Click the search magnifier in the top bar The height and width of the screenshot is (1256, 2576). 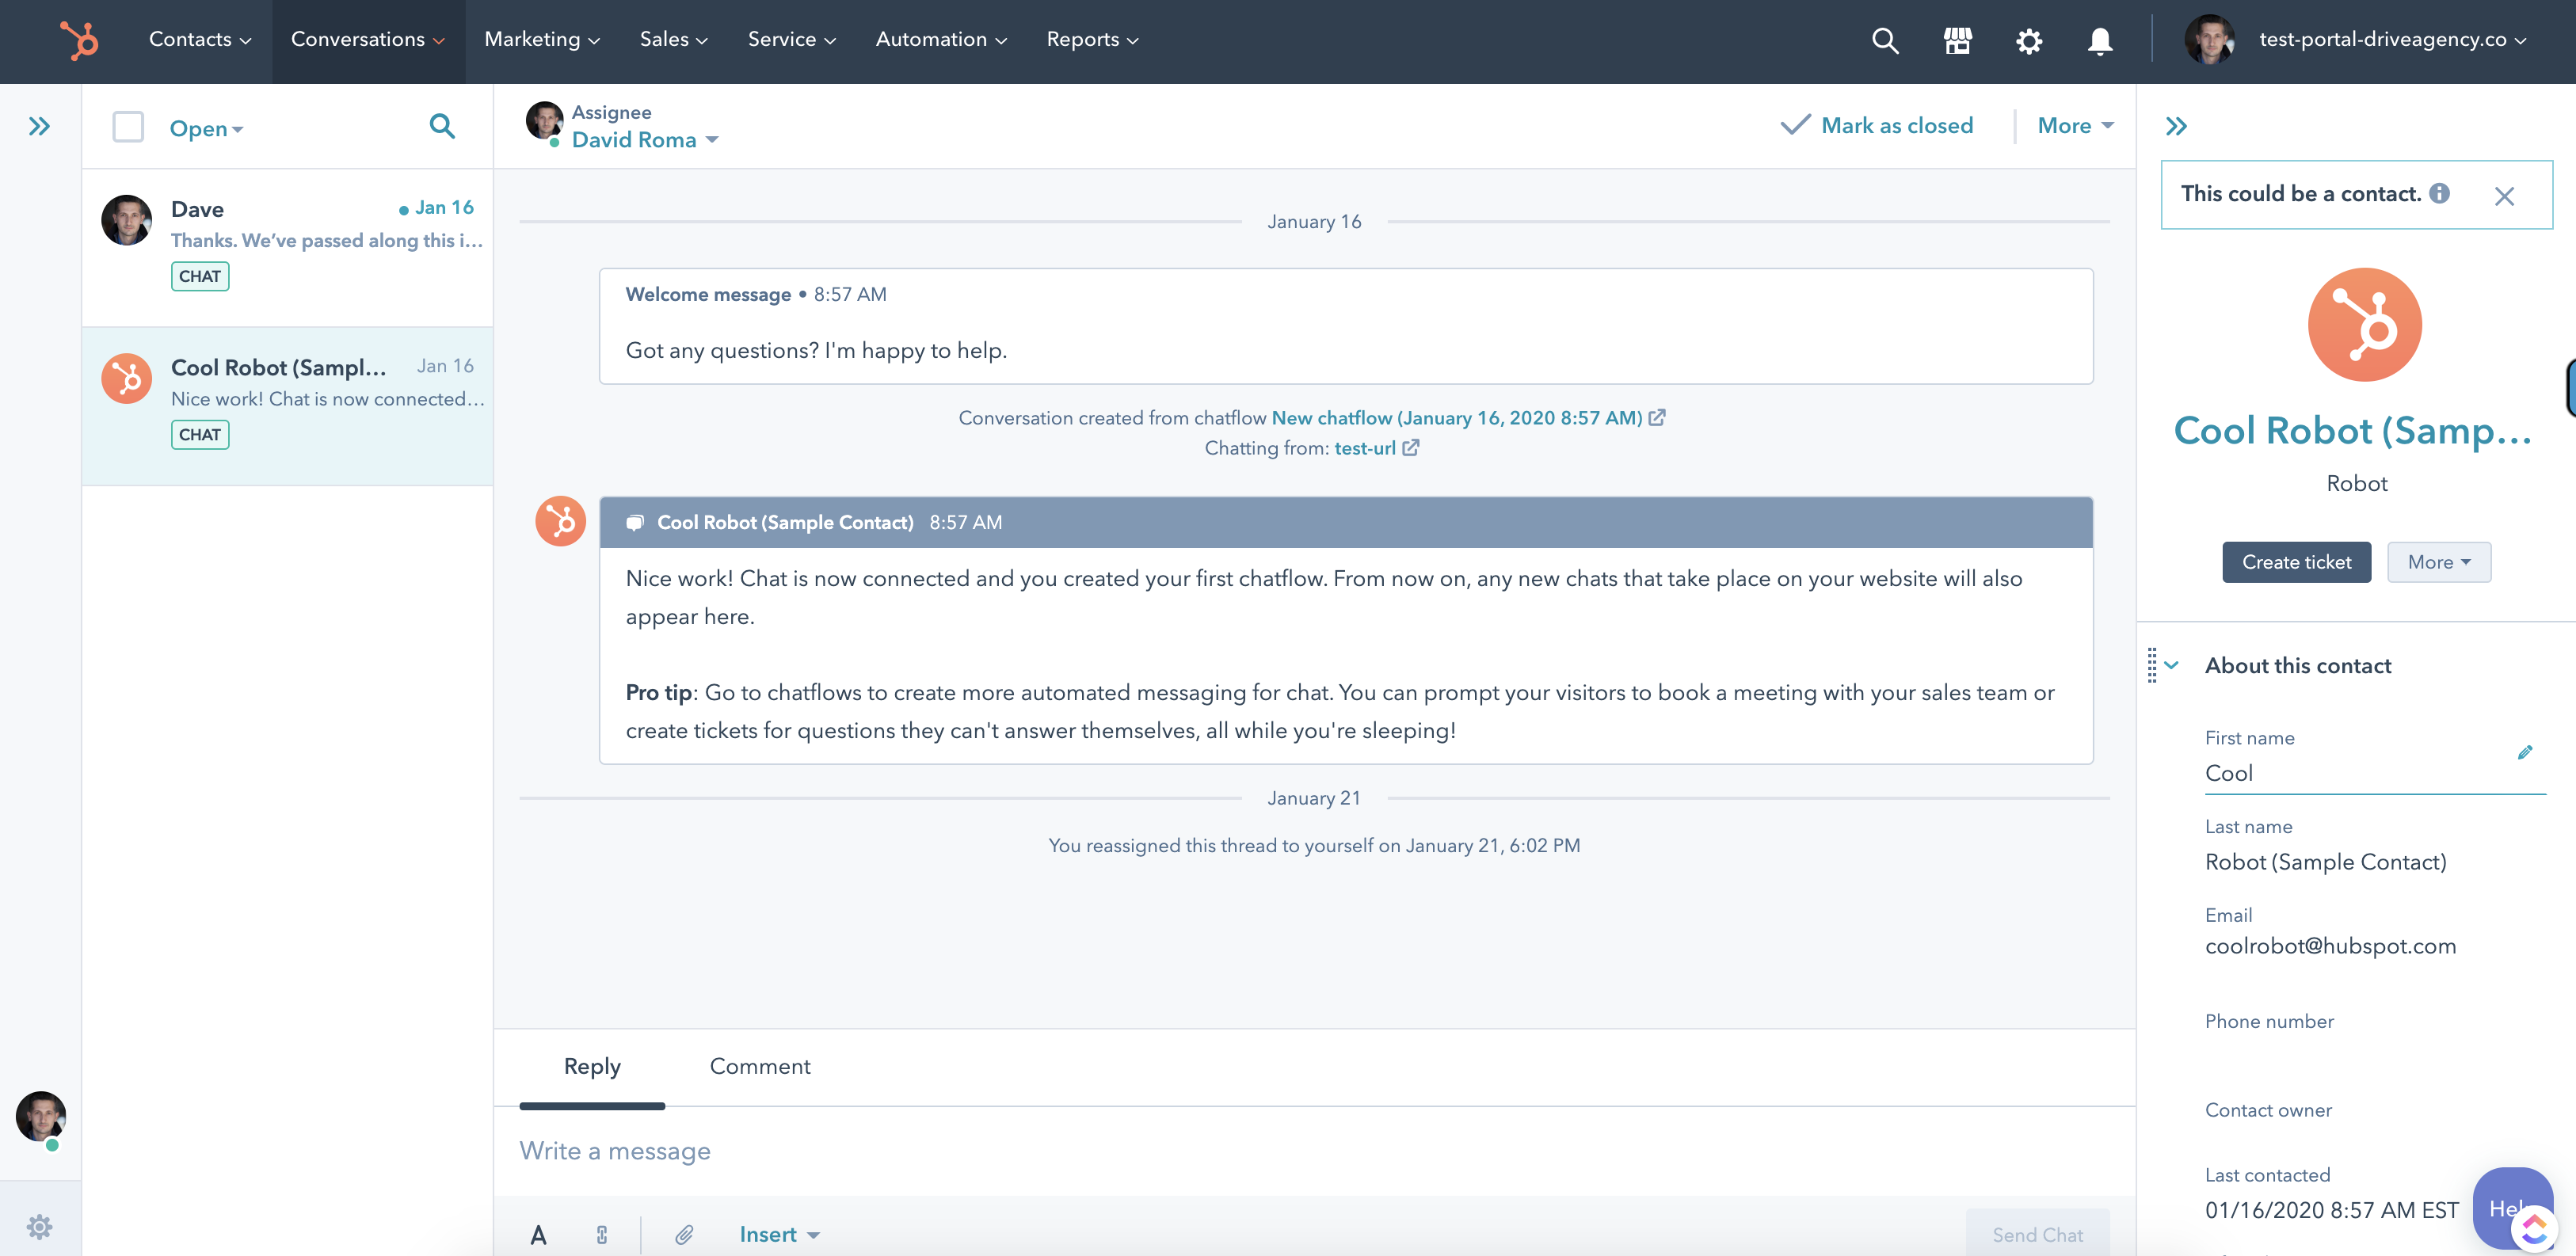(1885, 41)
